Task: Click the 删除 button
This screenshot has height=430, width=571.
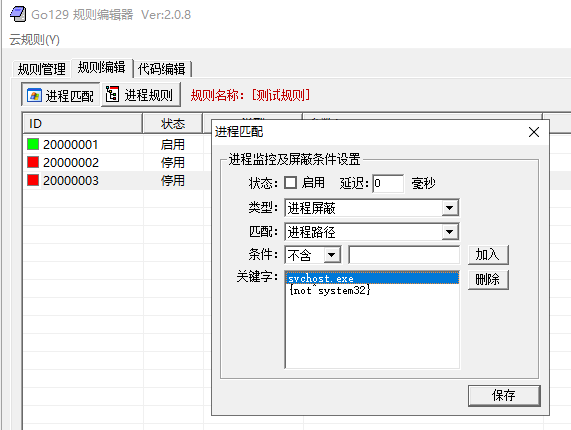Action: pyautogui.click(x=488, y=279)
